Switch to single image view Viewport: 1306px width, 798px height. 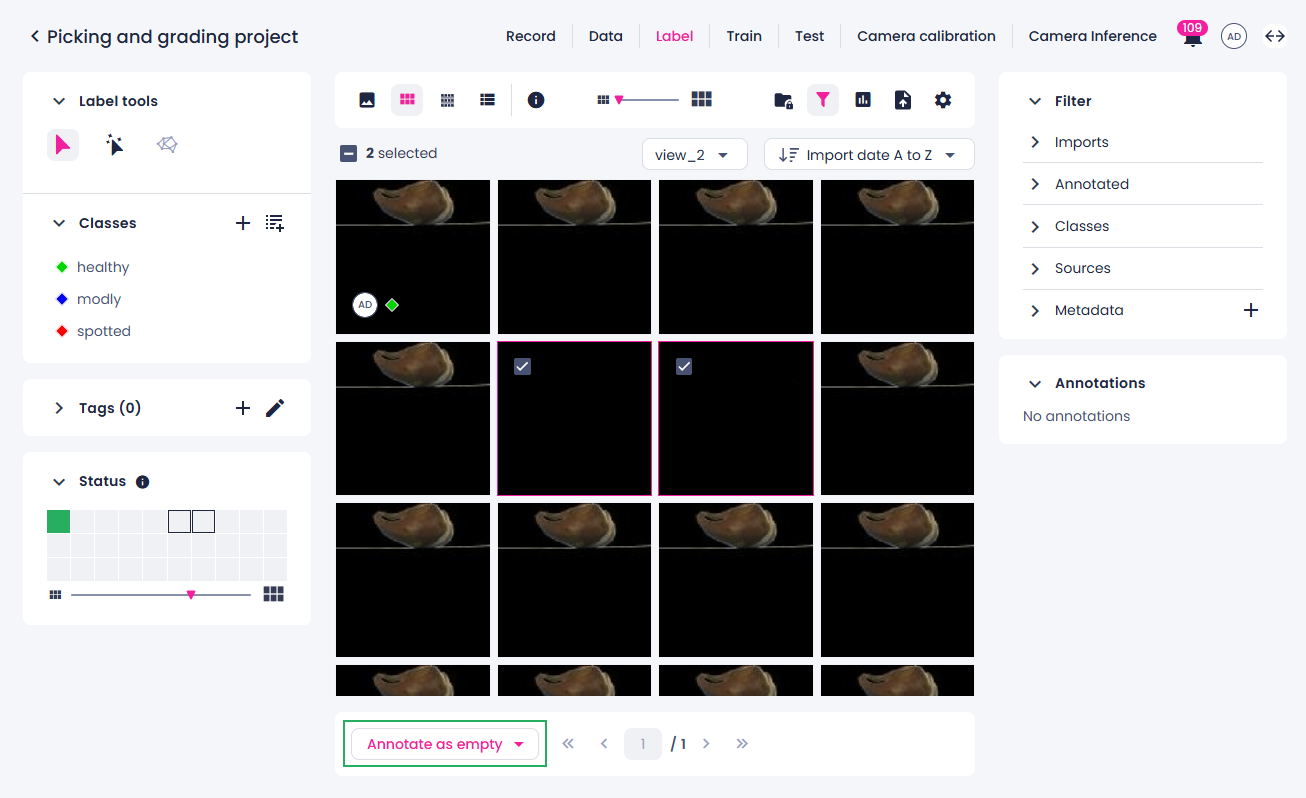[x=367, y=100]
